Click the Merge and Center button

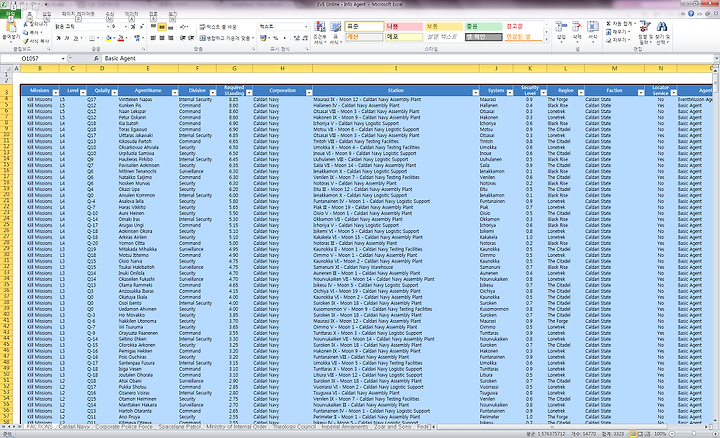(225, 38)
